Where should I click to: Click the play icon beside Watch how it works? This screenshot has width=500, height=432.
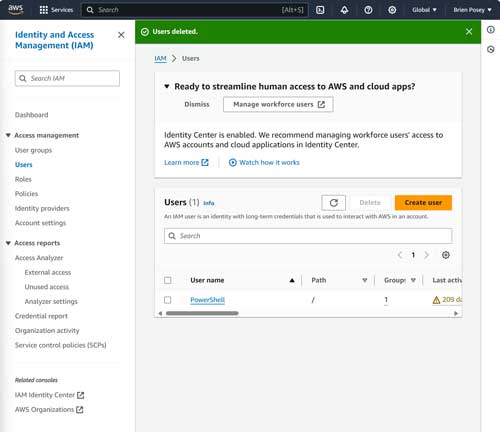[x=233, y=162]
